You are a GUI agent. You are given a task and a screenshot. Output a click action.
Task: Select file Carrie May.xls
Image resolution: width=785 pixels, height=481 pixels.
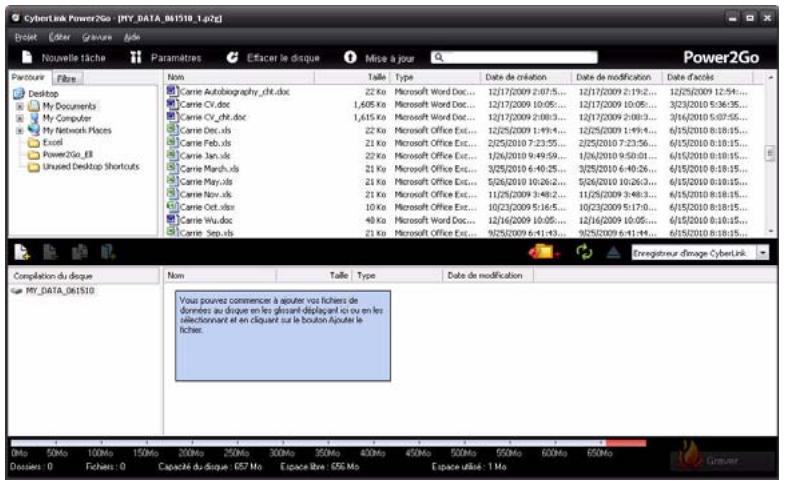pyautogui.click(x=206, y=182)
